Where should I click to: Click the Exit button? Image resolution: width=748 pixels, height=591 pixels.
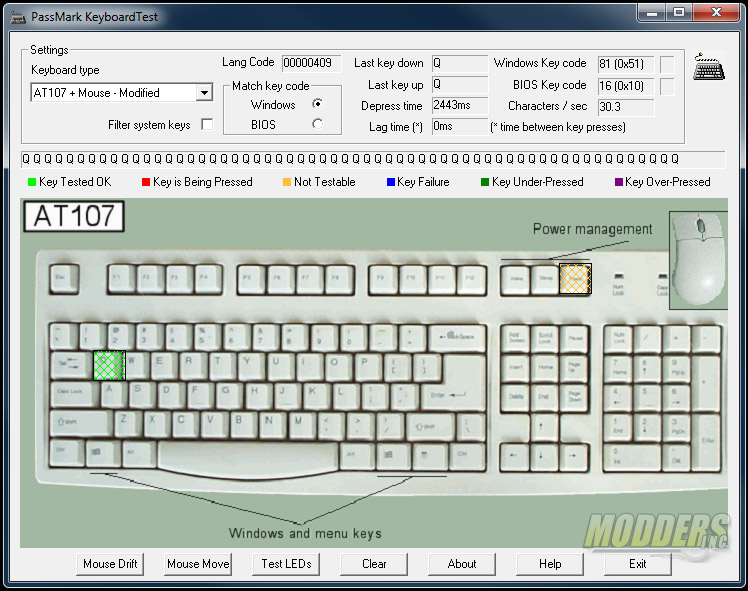[x=638, y=564]
